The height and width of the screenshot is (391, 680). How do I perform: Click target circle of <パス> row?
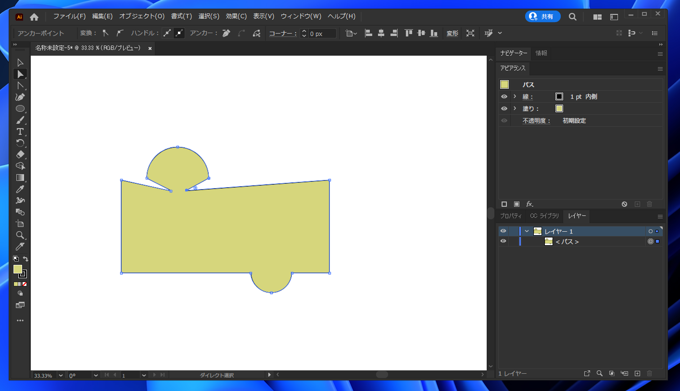[651, 241]
